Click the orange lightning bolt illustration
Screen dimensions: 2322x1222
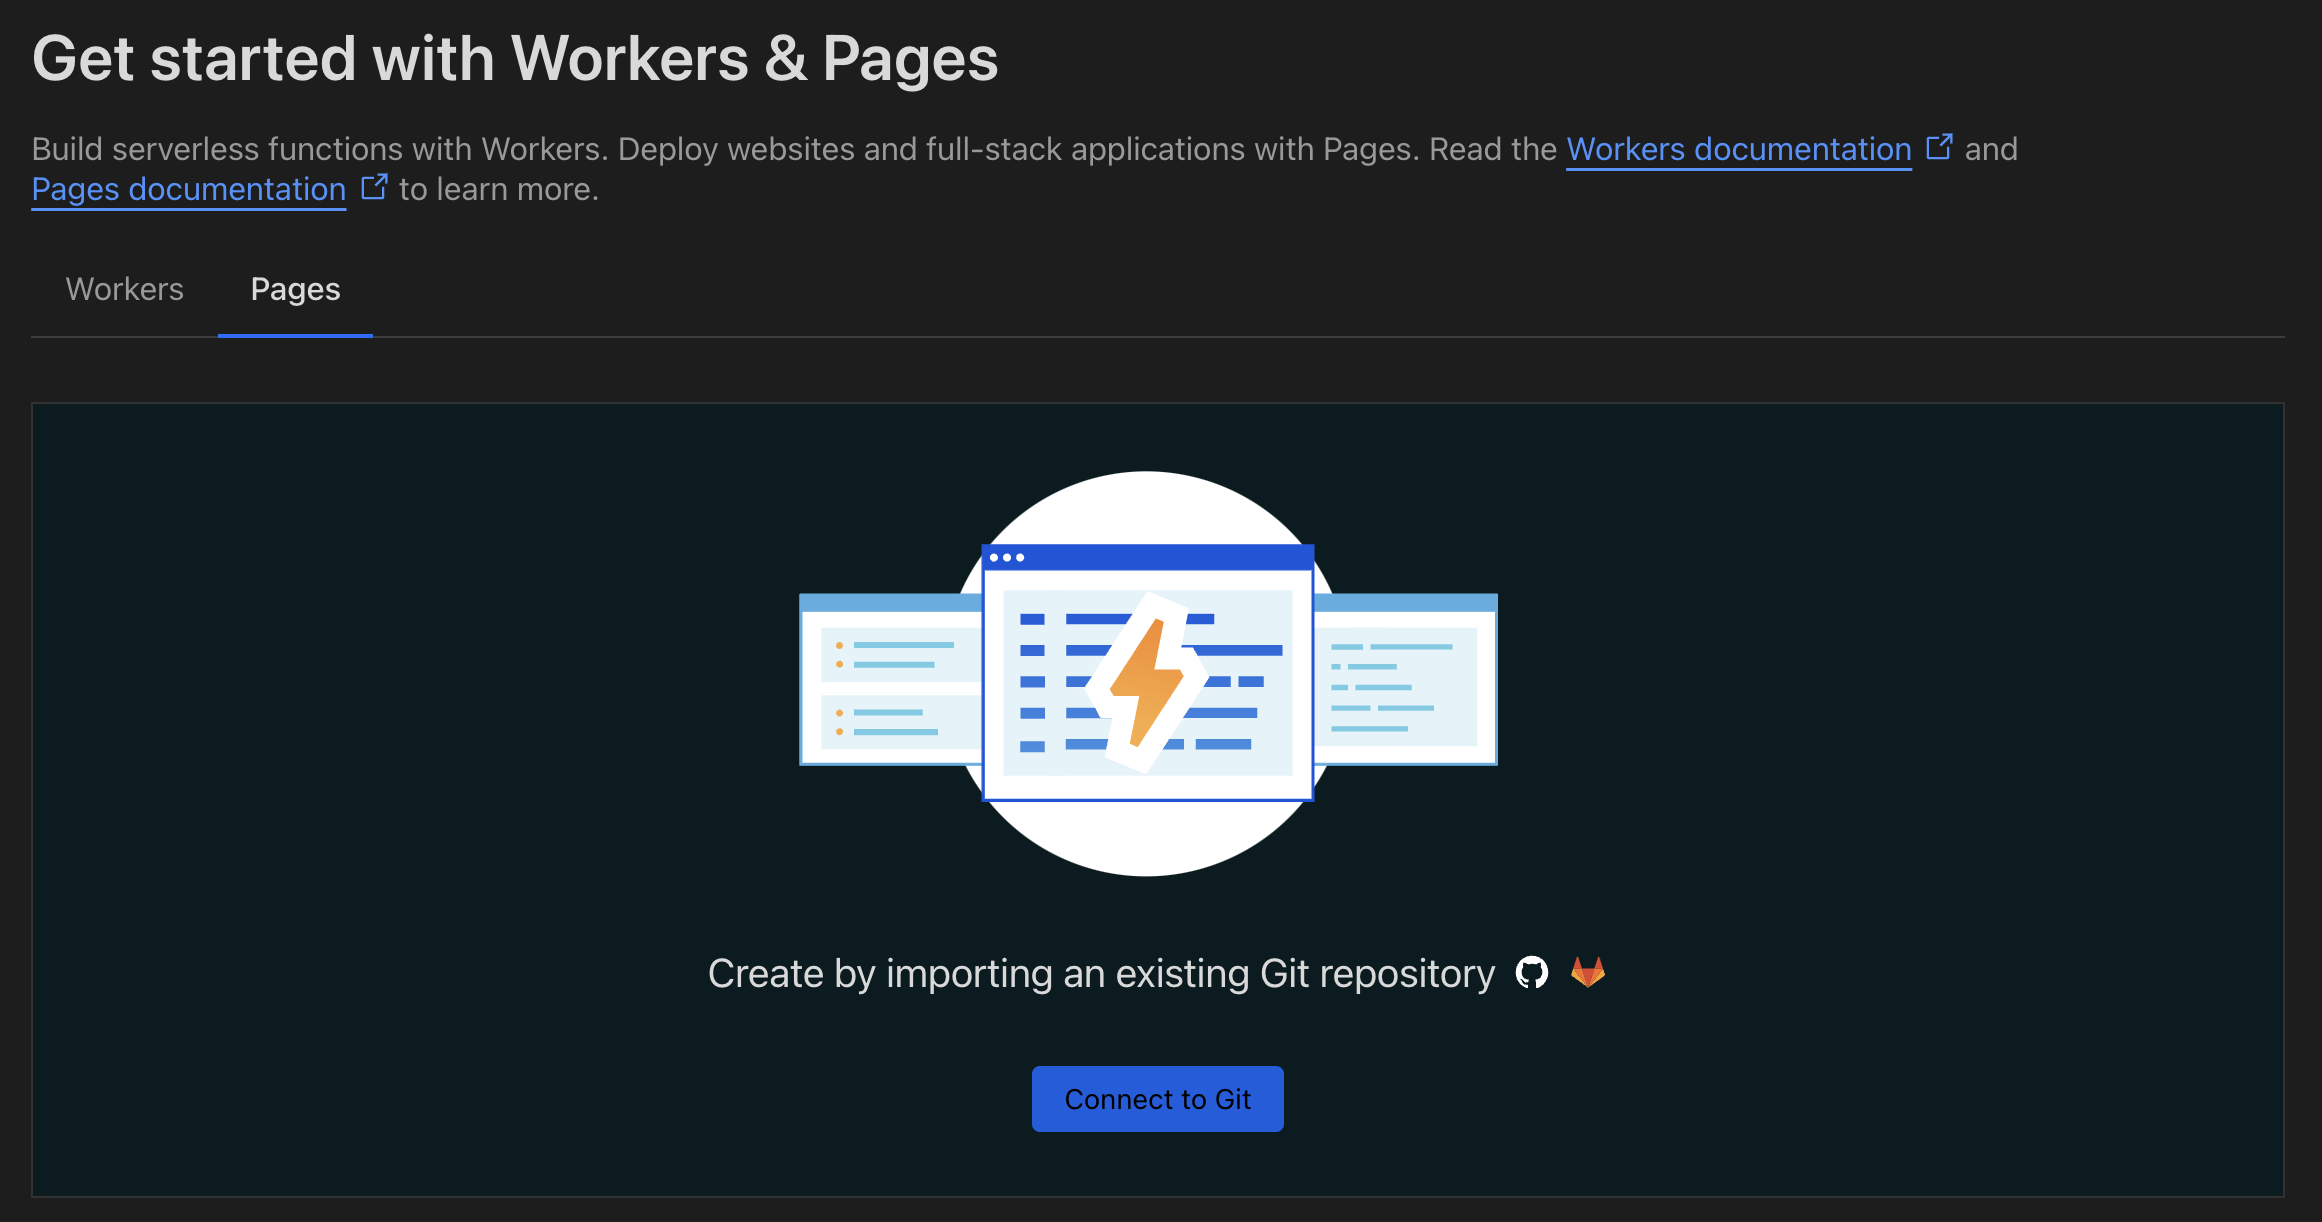[1145, 683]
